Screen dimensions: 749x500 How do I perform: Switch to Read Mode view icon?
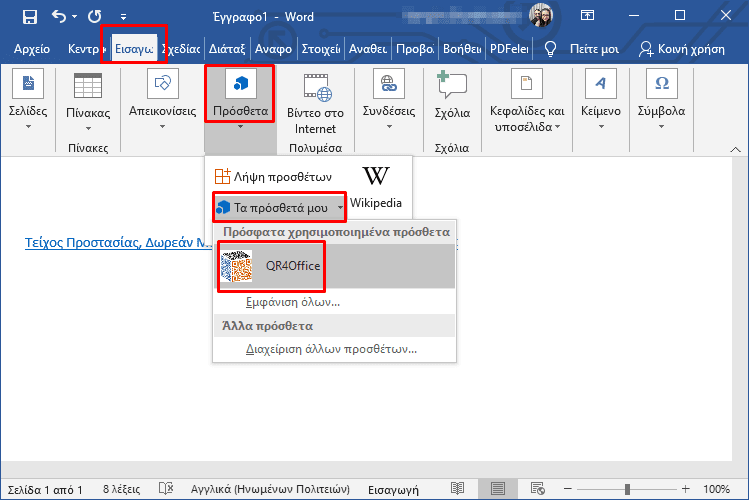tap(457, 489)
